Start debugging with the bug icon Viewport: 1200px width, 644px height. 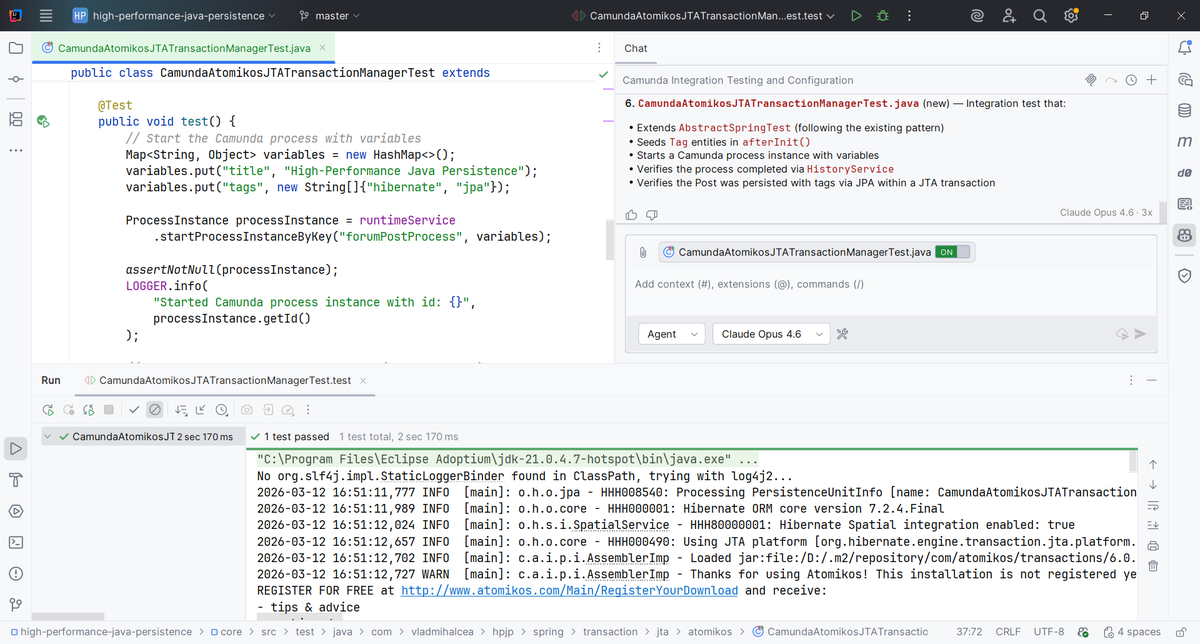882,16
